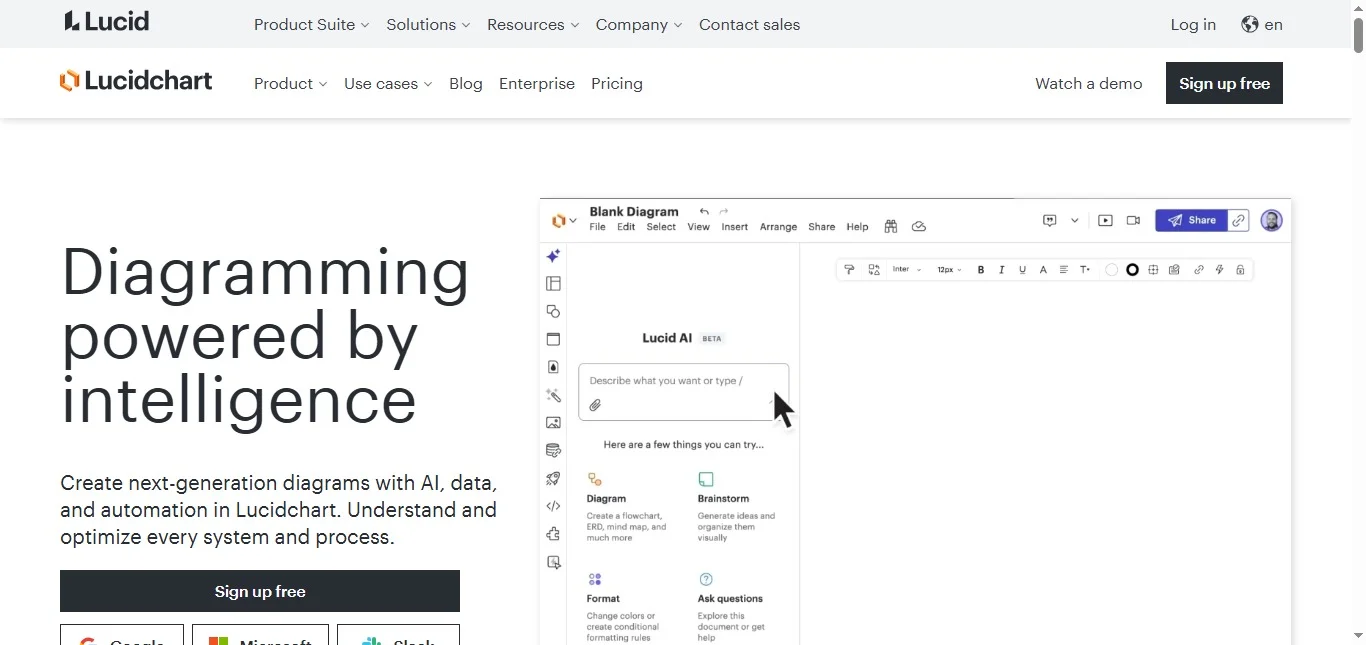Start presentation with the play icon
Viewport: 1366px width, 645px height.
(1105, 220)
